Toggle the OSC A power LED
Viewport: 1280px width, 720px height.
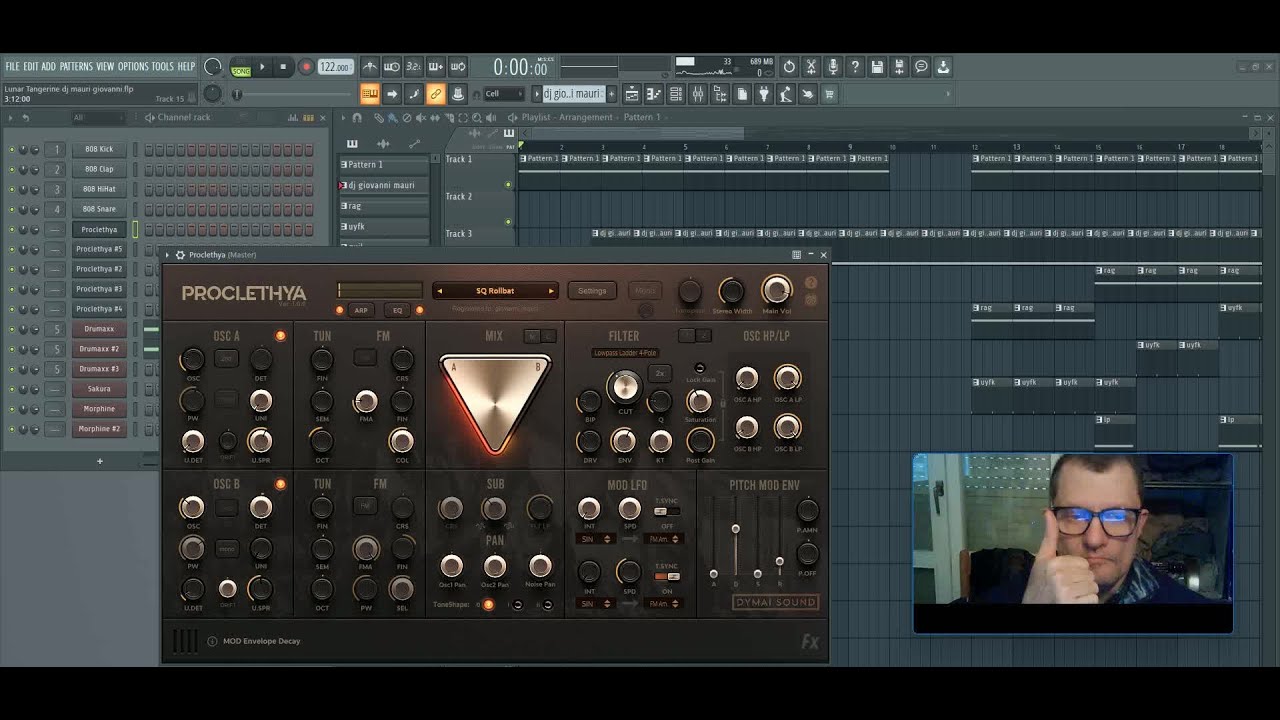280,336
